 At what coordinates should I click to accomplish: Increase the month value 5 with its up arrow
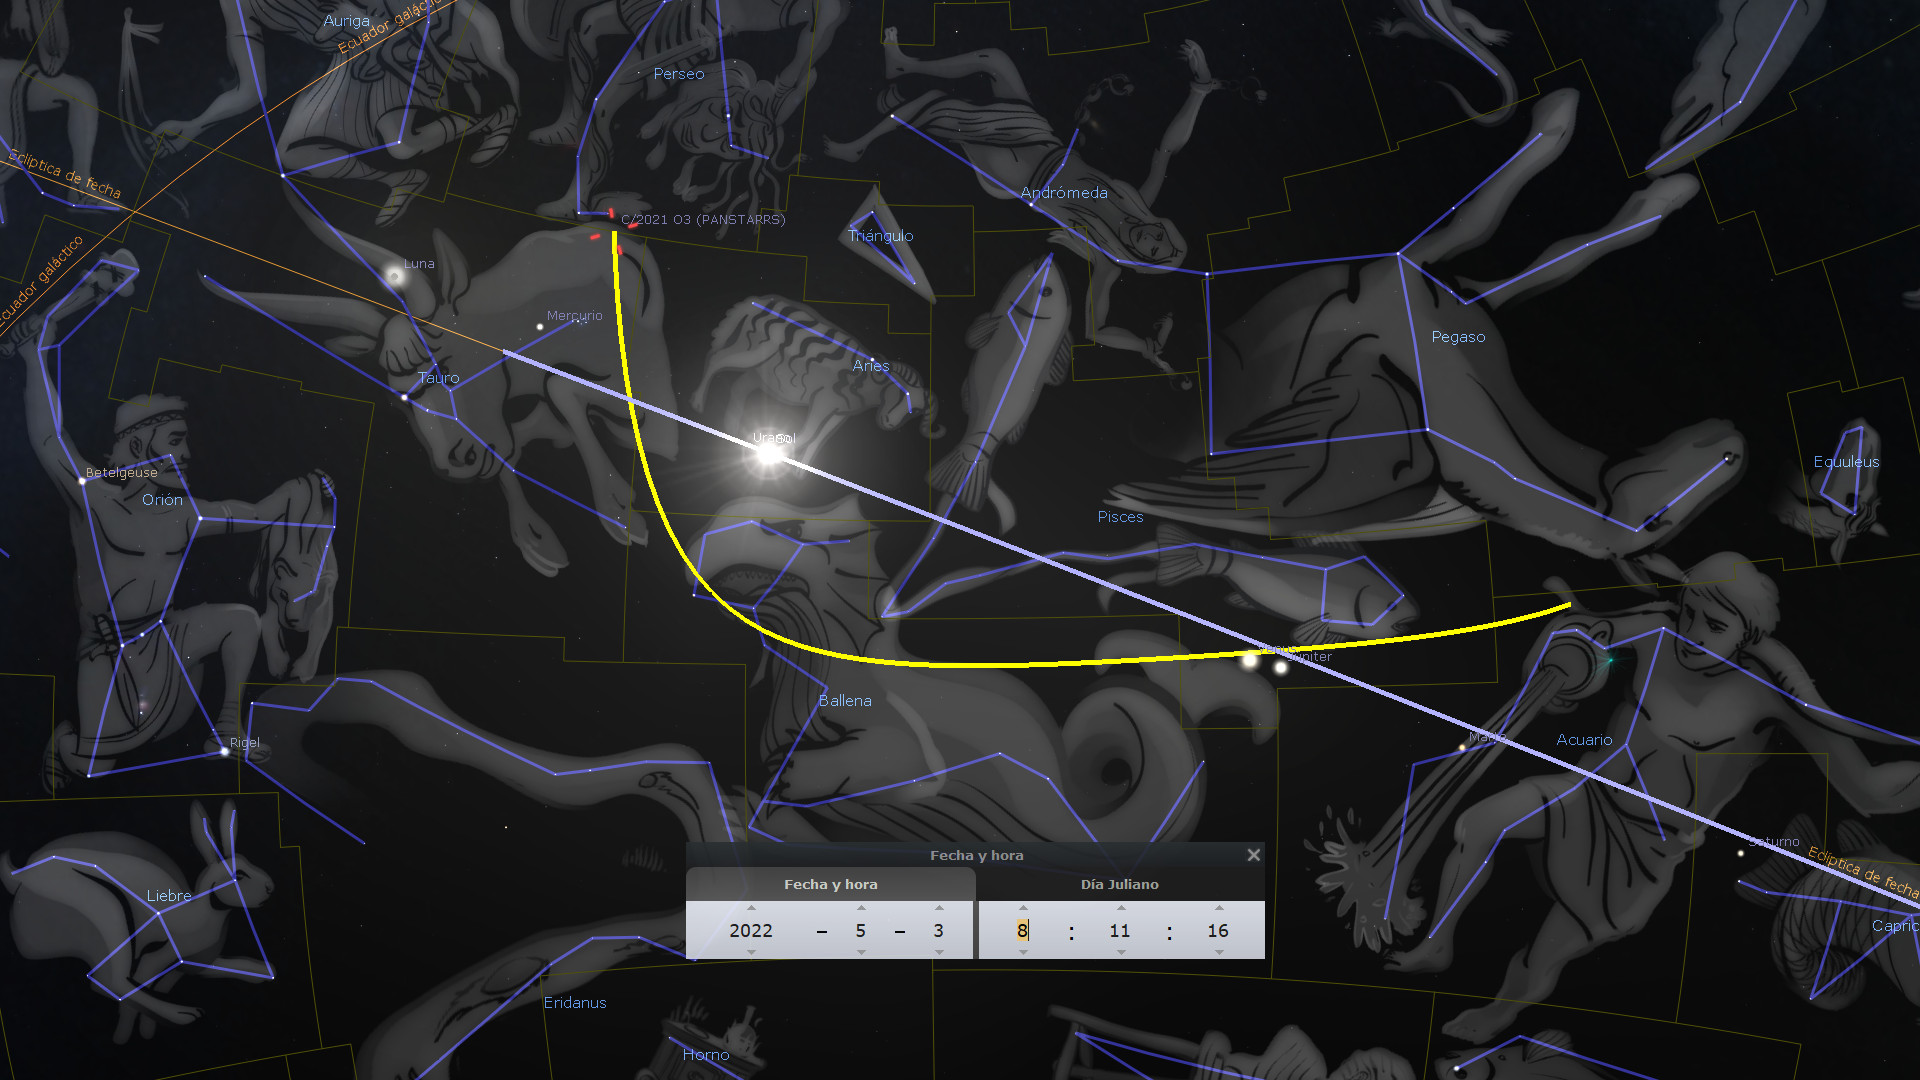coord(861,908)
